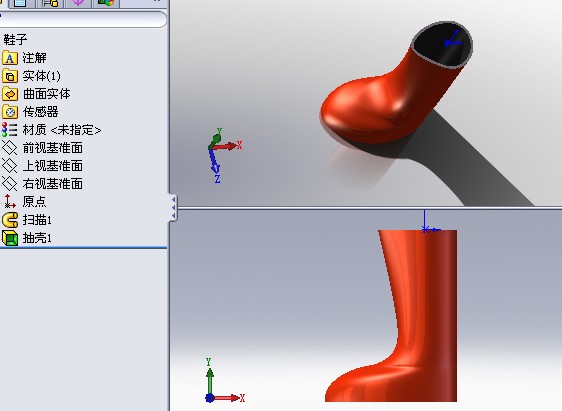Viewport: 562px width, 411px height.
Task: Click the 传感器 sensors folder icon
Action: (10, 112)
